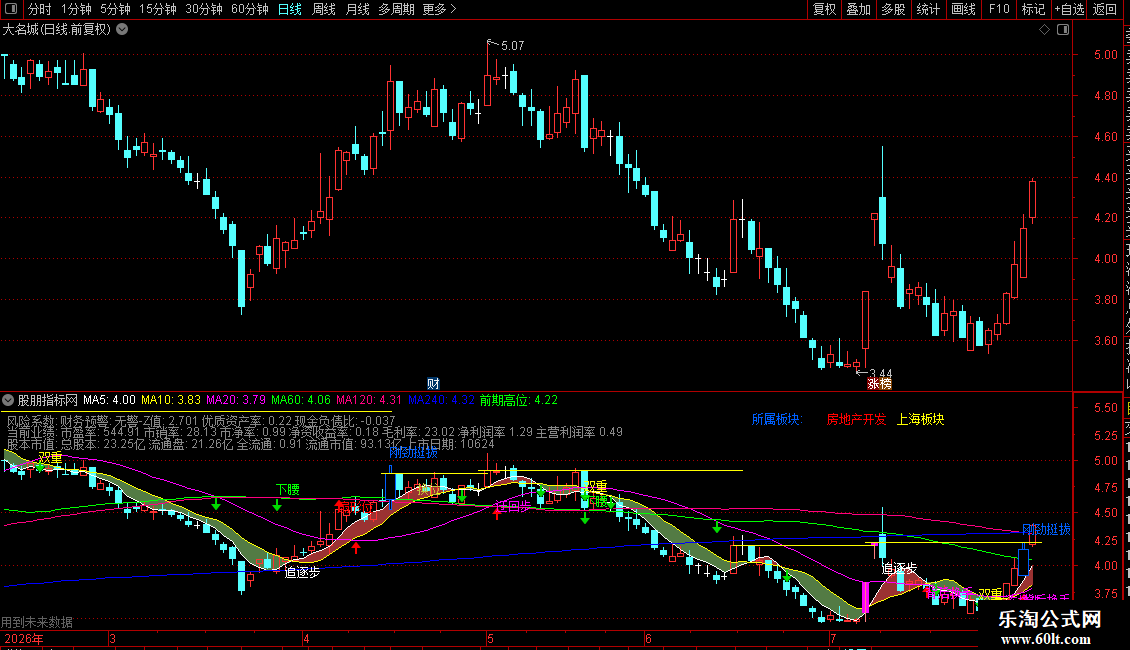Click the 下腰 signal label with green arrow
1130x650 pixels.
288,490
